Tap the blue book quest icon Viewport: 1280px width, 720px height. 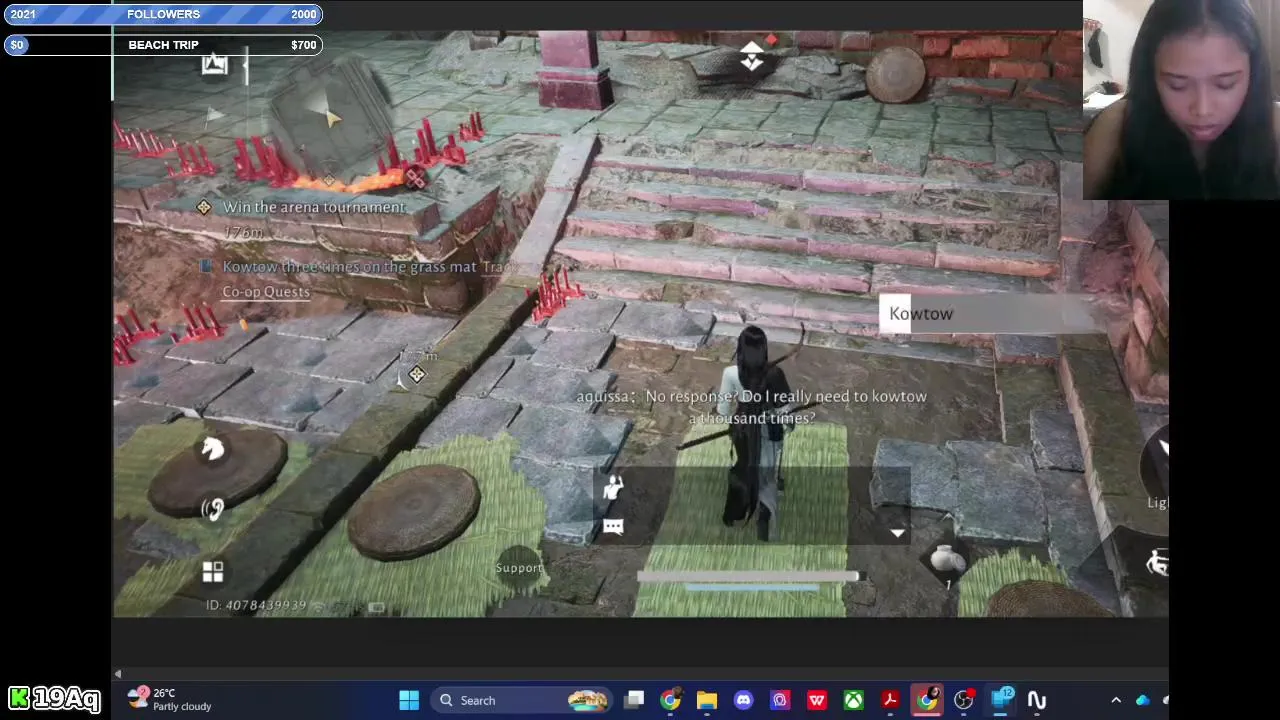pyautogui.click(x=206, y=266)
